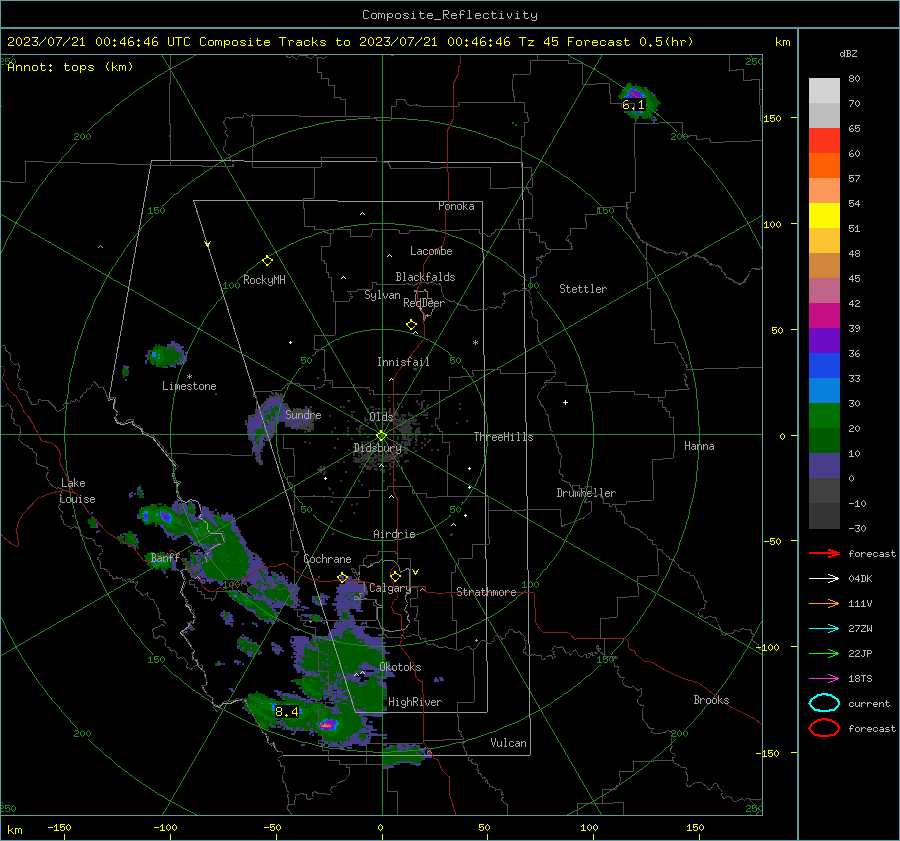Click the Limestone label on map
This screenshot has width=900, height=841.
pyautogui.click(x=189, y=386)
